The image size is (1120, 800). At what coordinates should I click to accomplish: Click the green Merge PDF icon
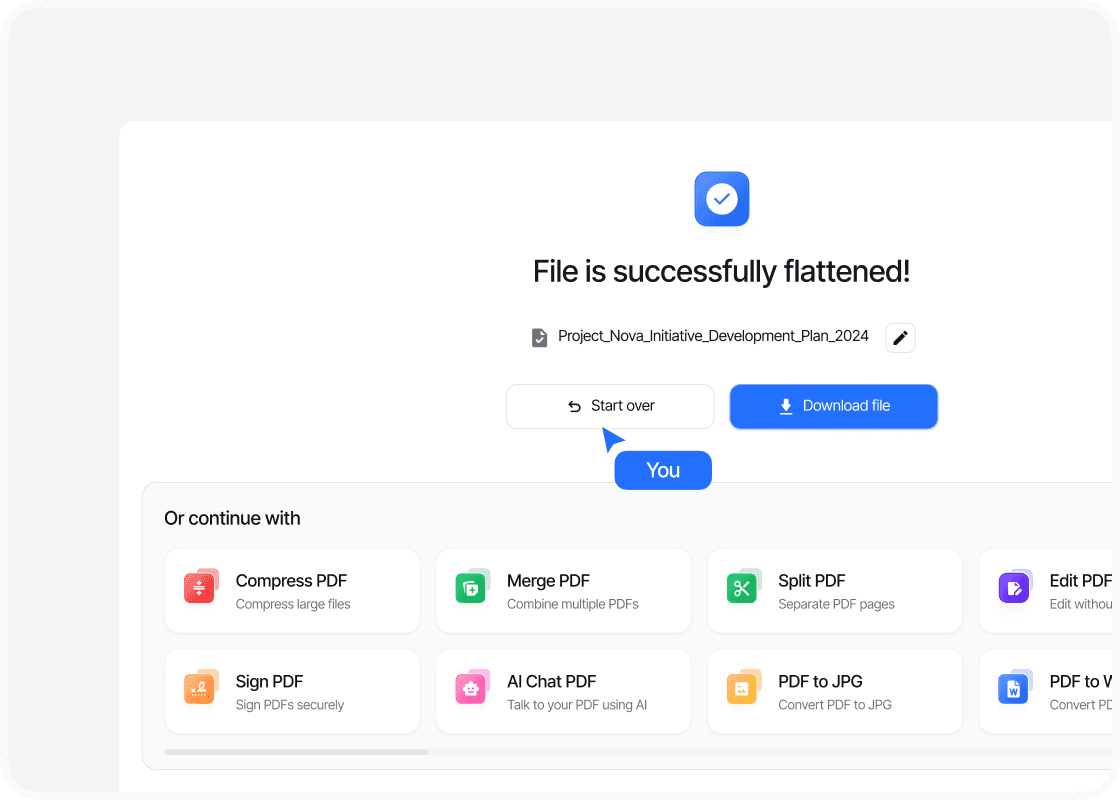coord(471,588)
